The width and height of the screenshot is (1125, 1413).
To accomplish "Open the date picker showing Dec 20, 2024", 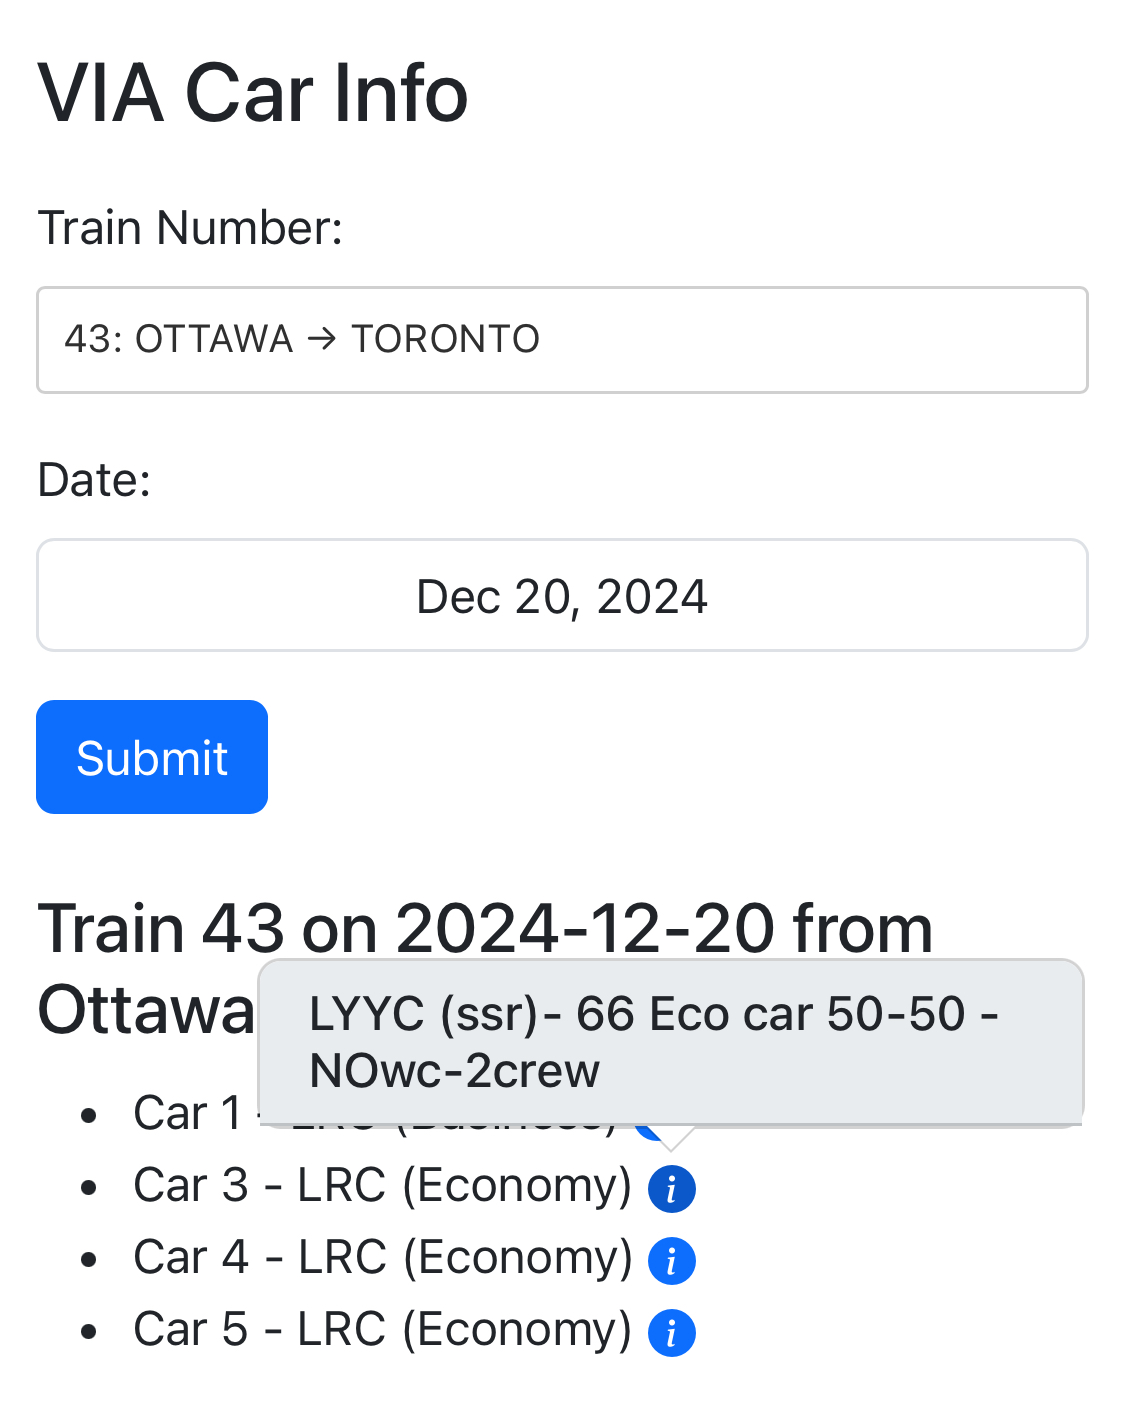I will [562, 596].
